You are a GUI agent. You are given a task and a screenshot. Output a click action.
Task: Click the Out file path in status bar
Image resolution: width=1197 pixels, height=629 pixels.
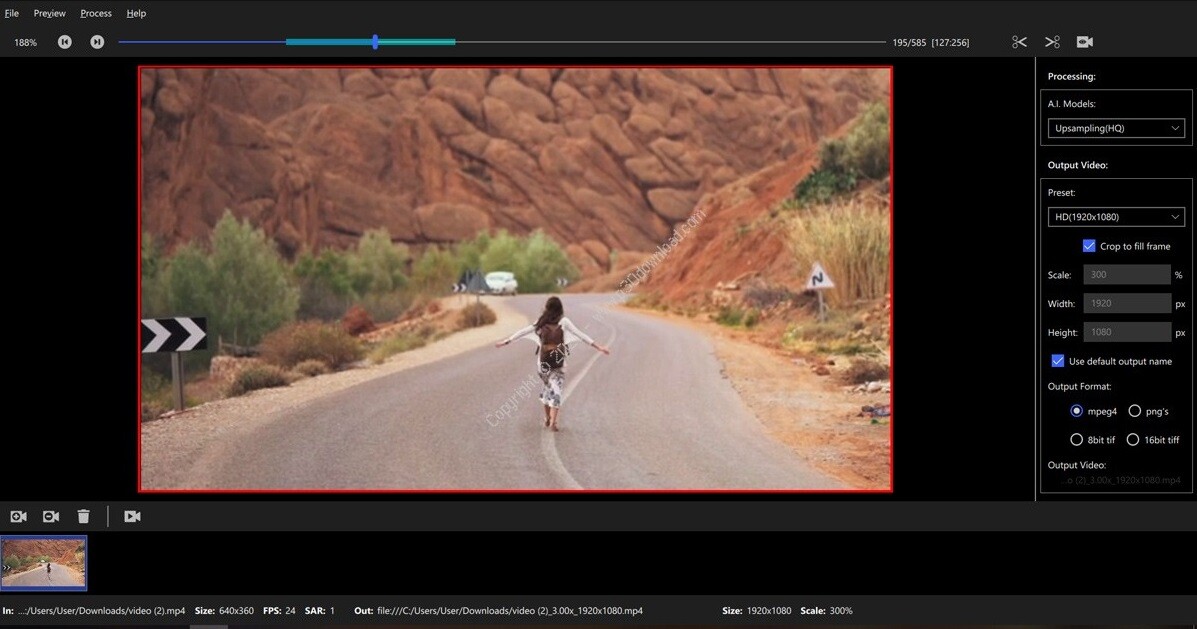[x=510, y=611]
